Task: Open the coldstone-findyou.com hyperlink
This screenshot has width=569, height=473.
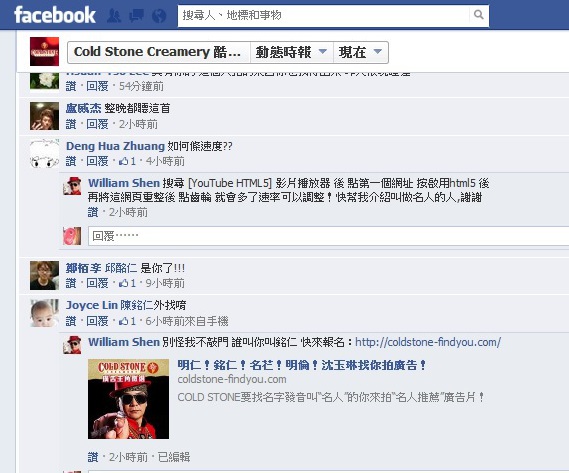Action: click(428, 342)
